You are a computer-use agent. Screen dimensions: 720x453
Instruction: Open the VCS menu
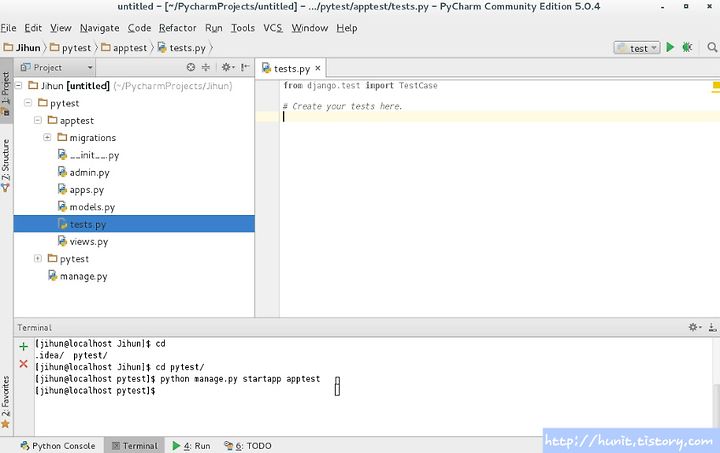(273, 28)
